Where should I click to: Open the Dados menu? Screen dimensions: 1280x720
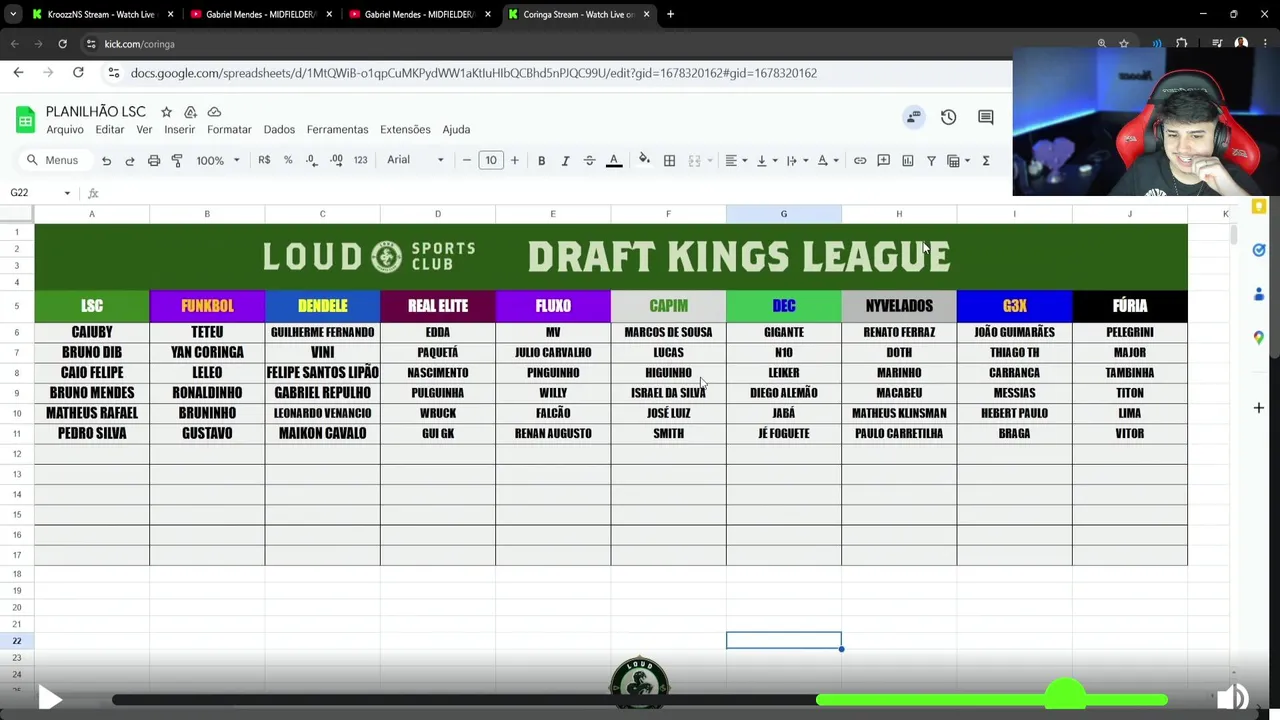point(279,129)
